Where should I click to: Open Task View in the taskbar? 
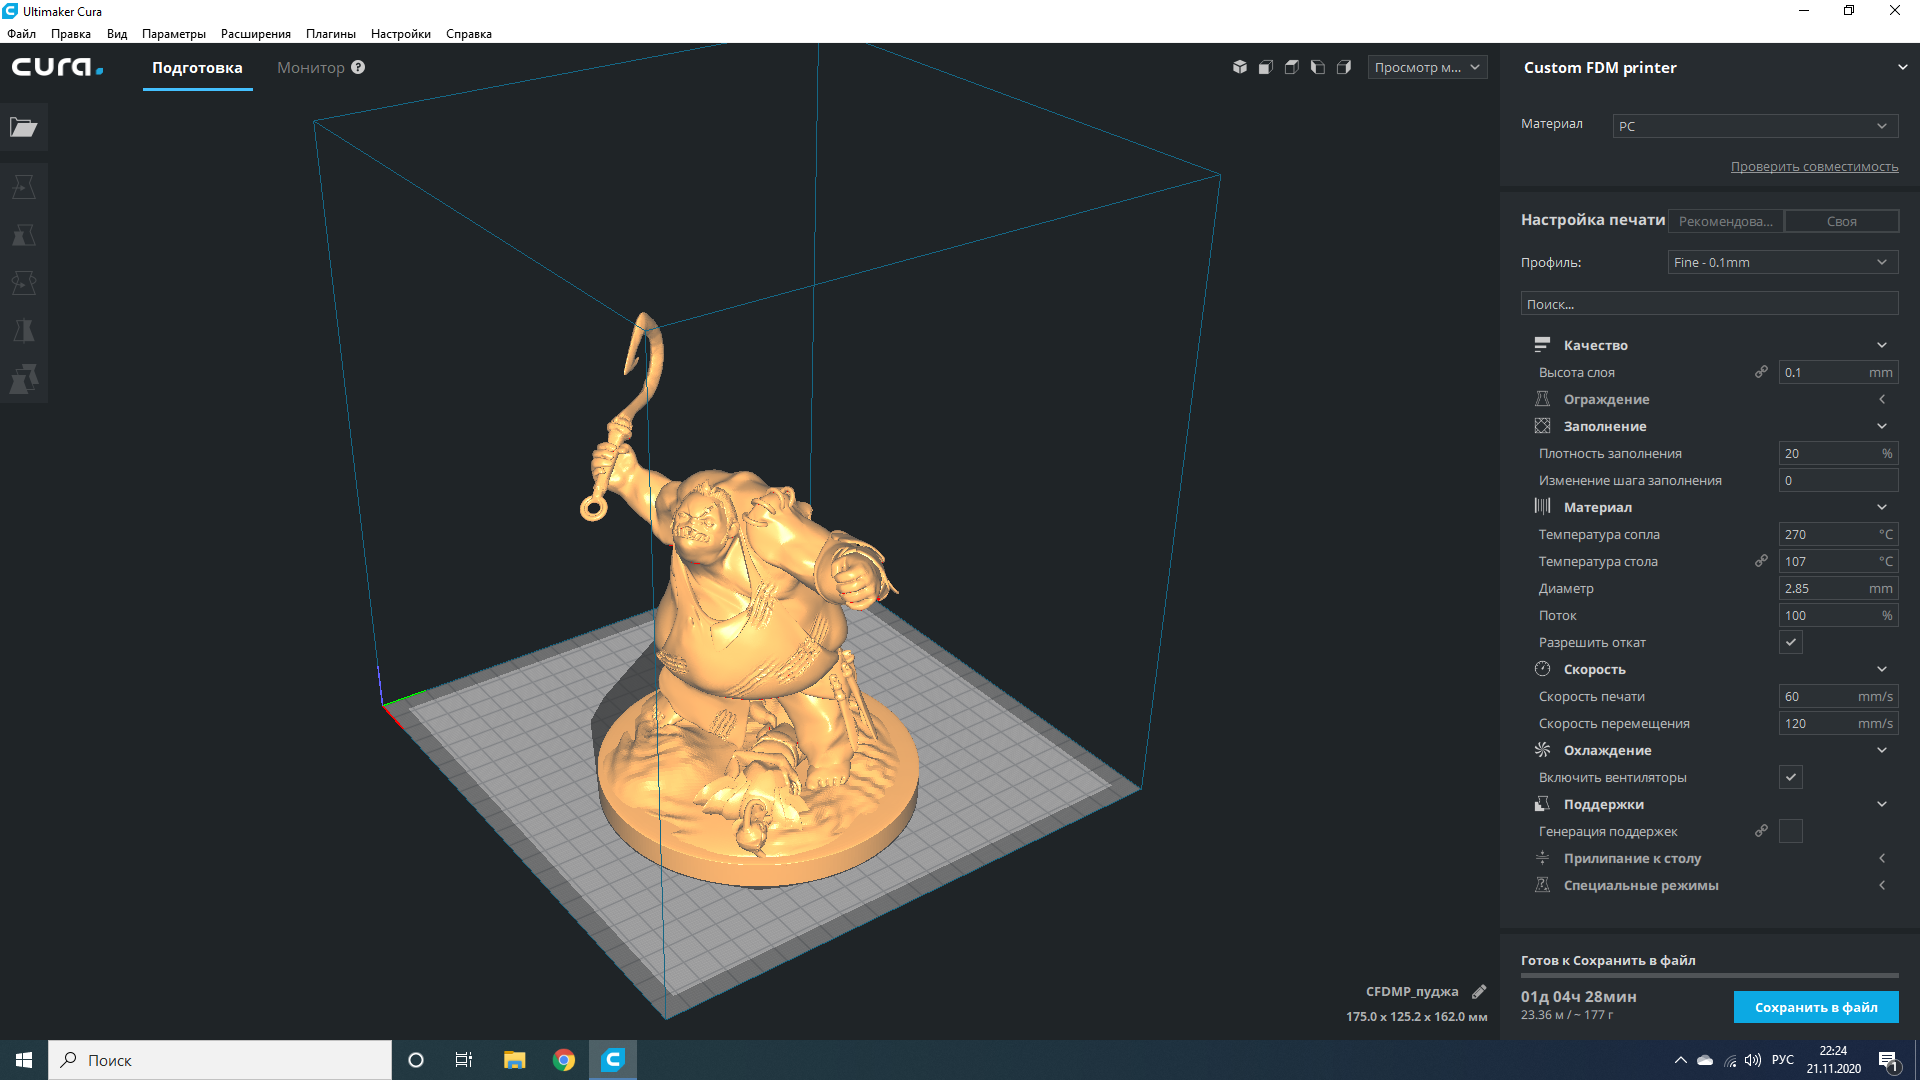coord(463,1060)
